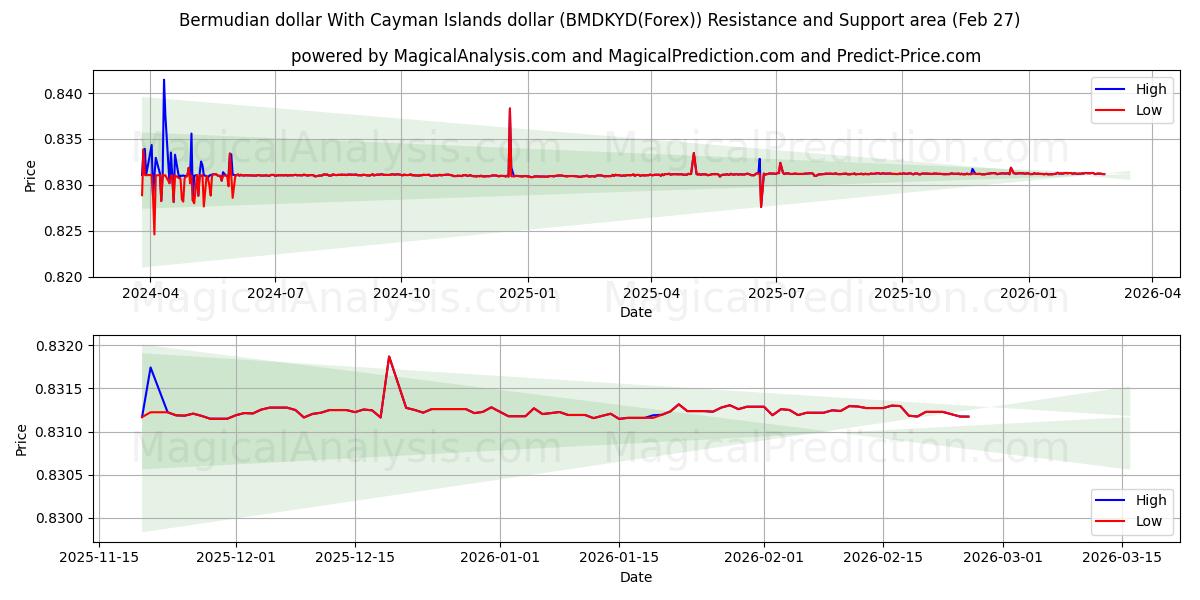Click 'Low' in the top chart legend

1149,110
